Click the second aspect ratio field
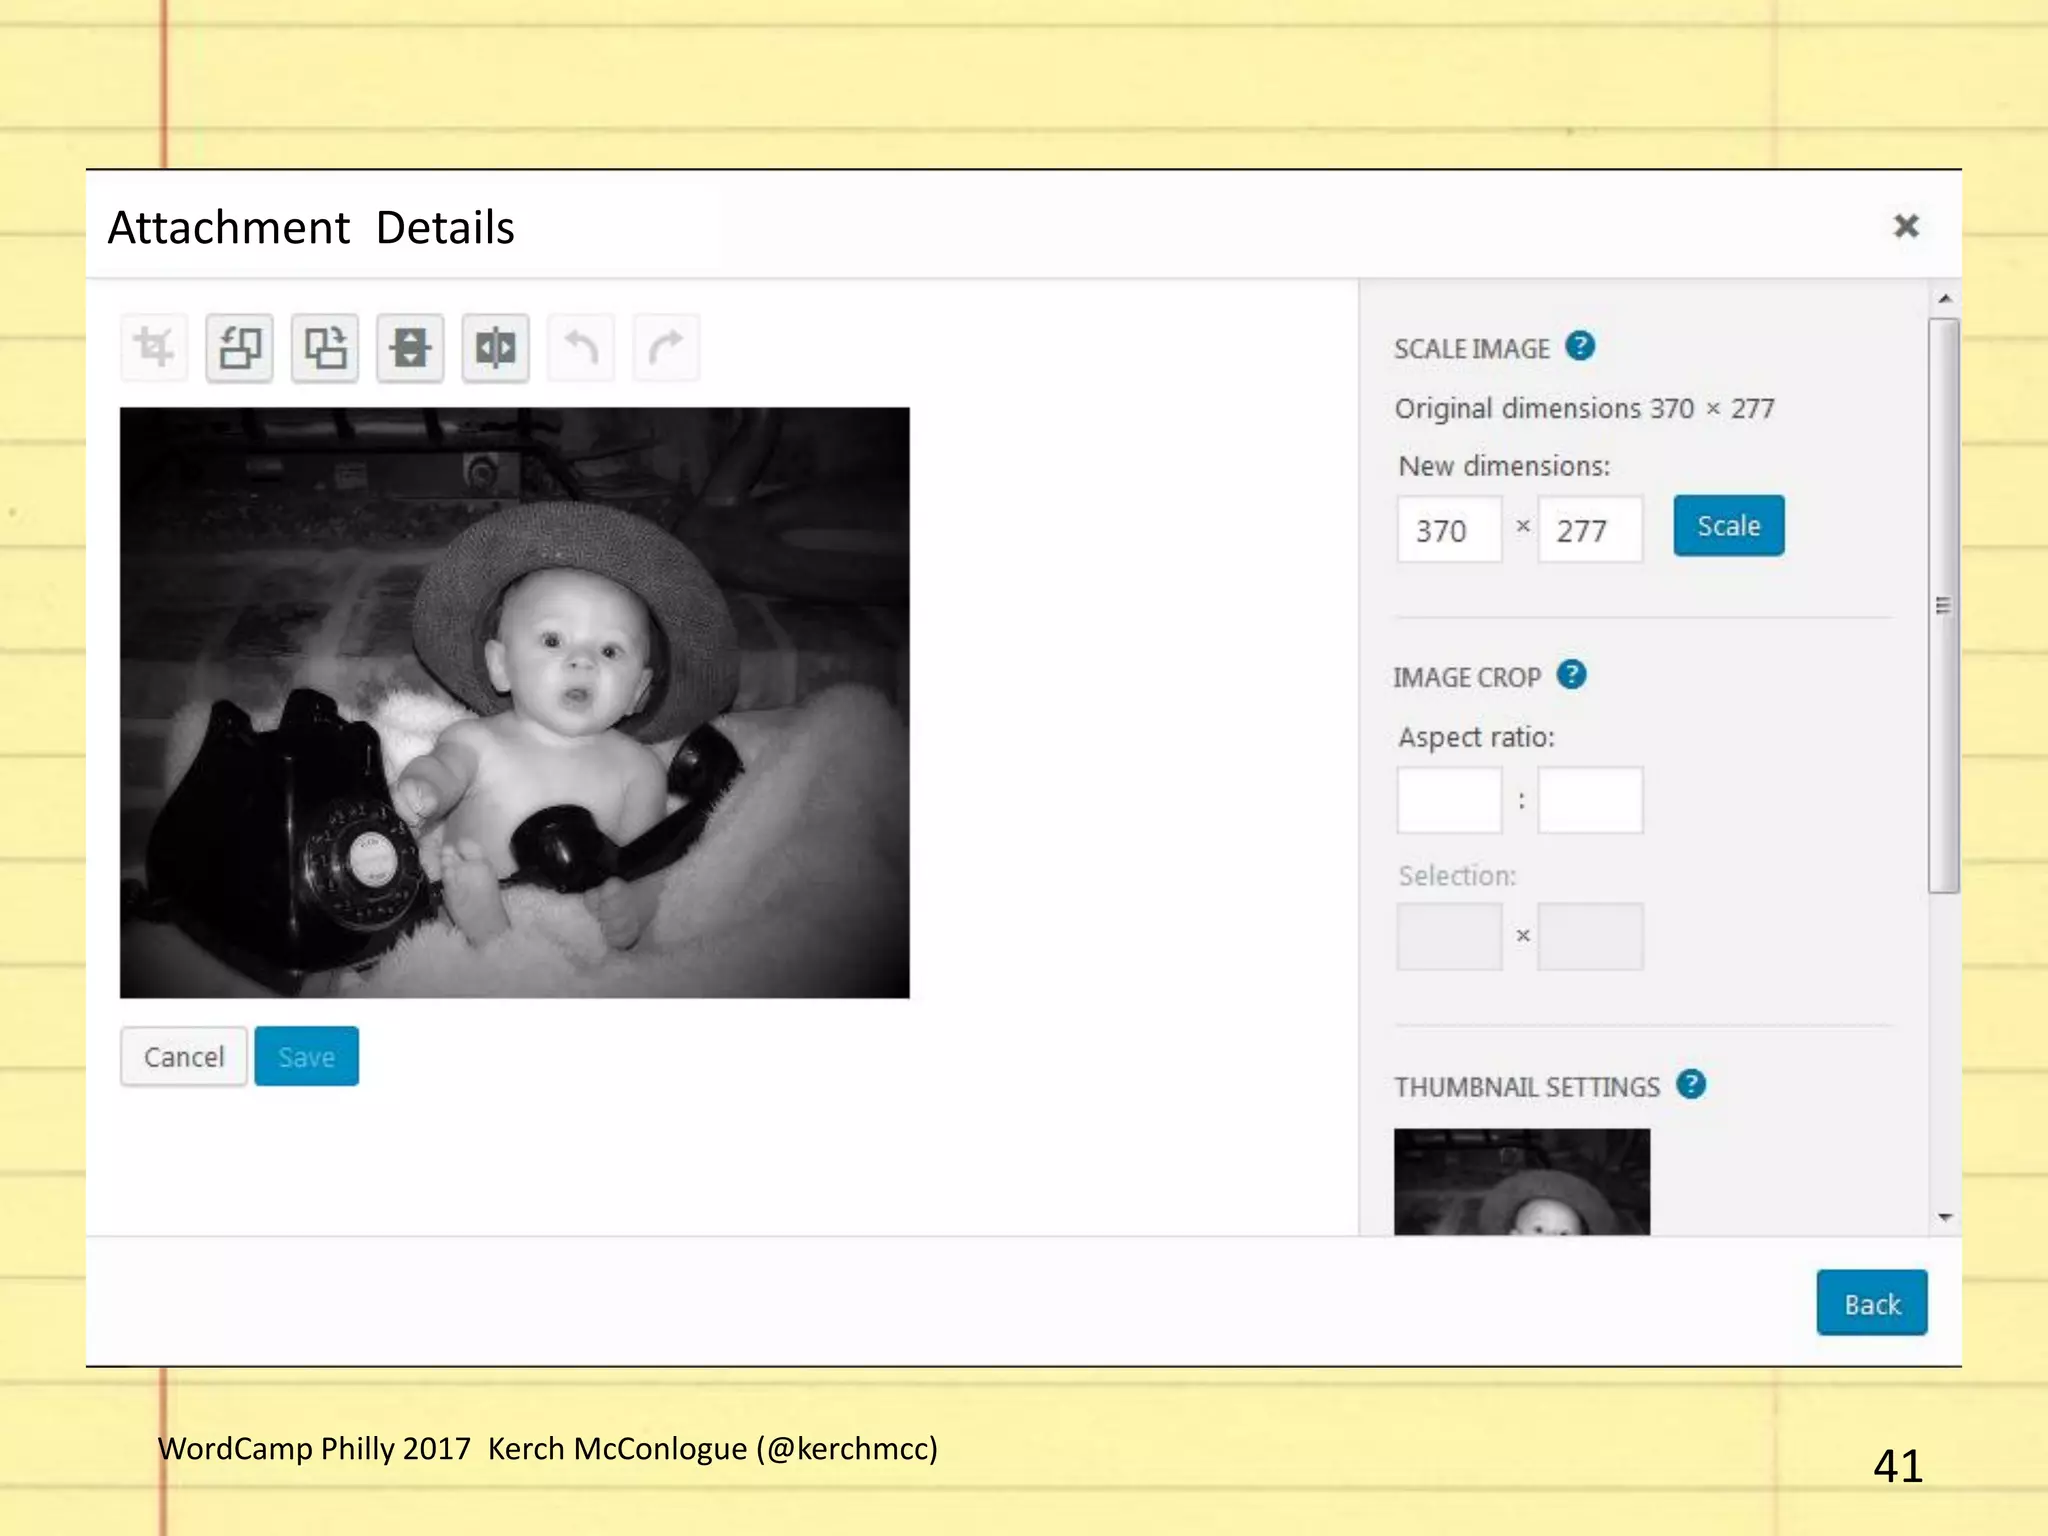 (x=1590, y=800)
